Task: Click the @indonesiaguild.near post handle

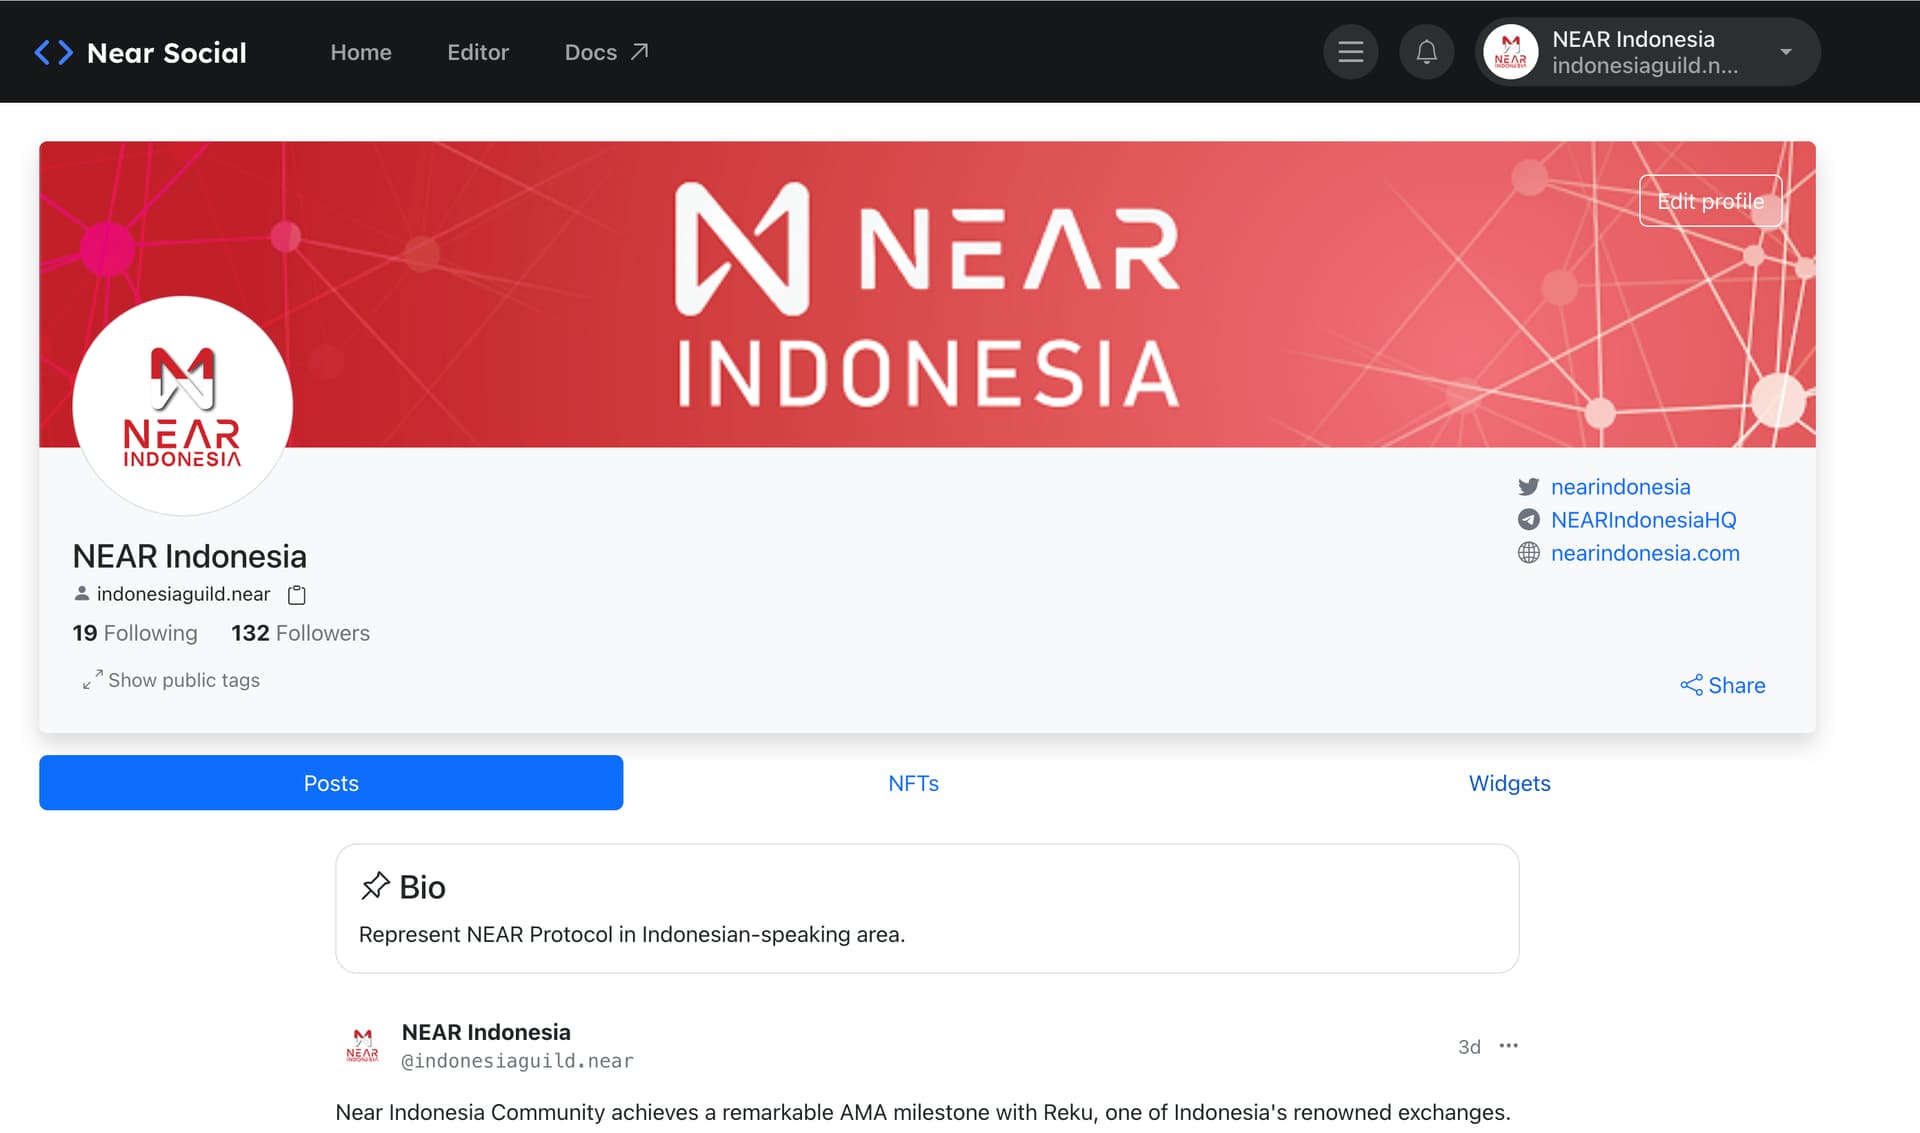Action: pos(517,1061)
